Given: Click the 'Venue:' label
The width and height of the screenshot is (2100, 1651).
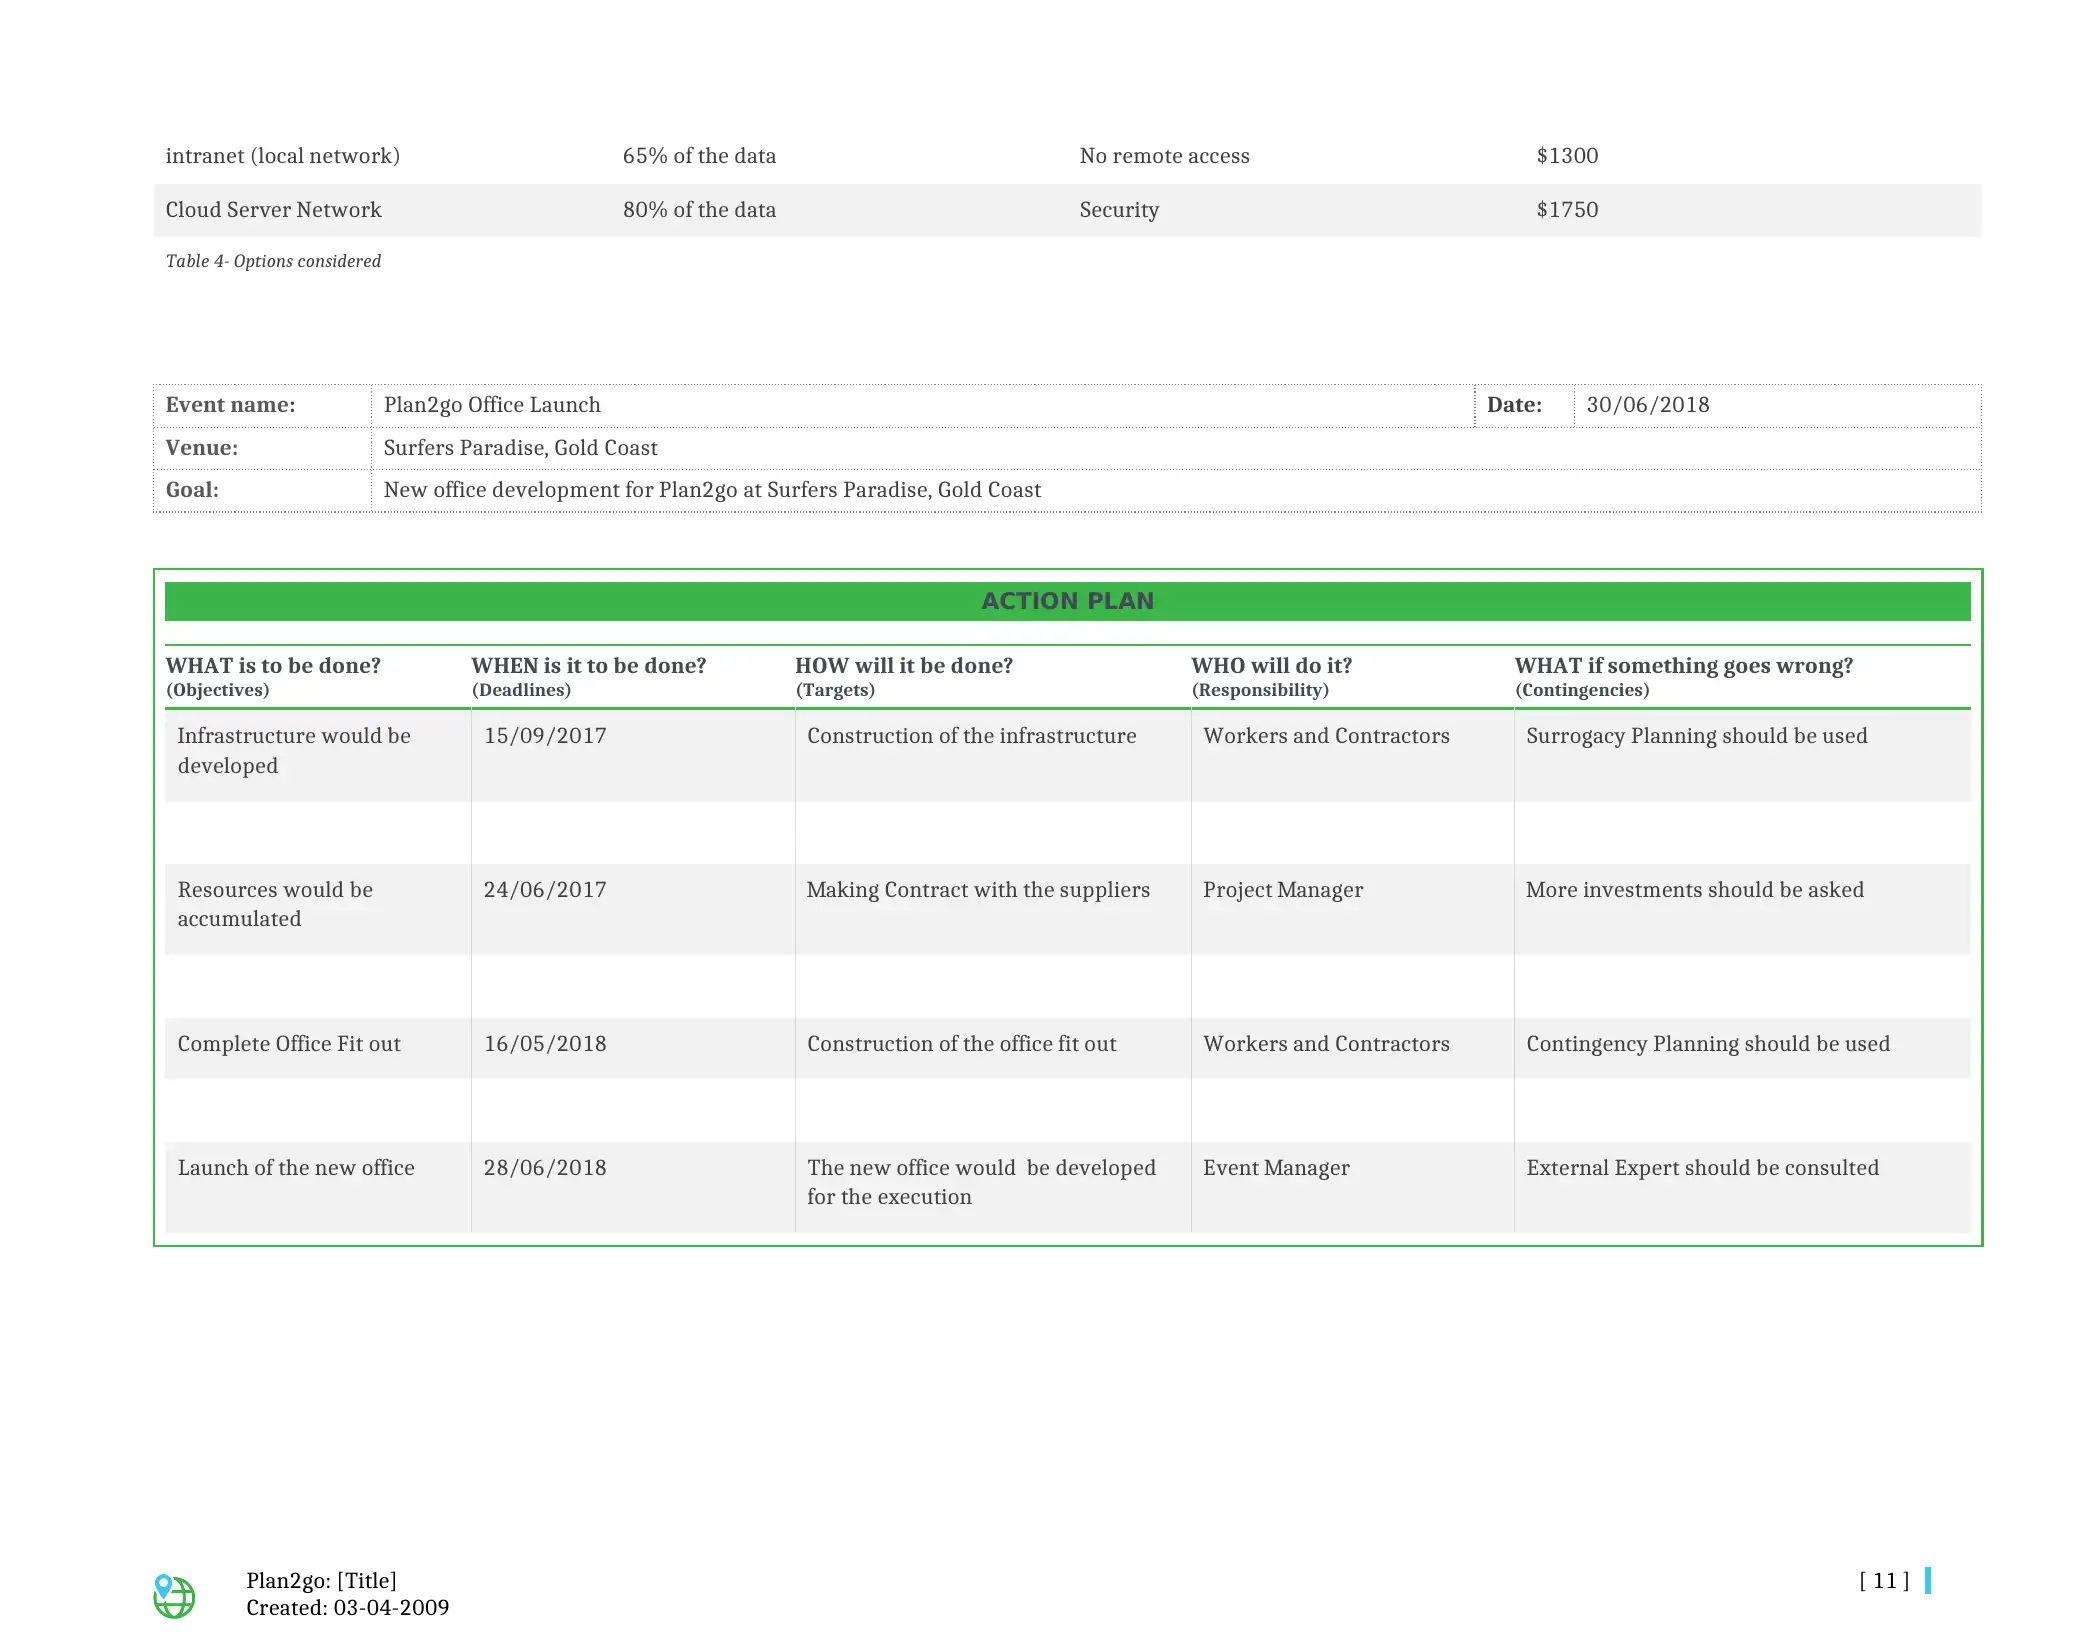Looking at the screenshot, I should pos(201,448).
